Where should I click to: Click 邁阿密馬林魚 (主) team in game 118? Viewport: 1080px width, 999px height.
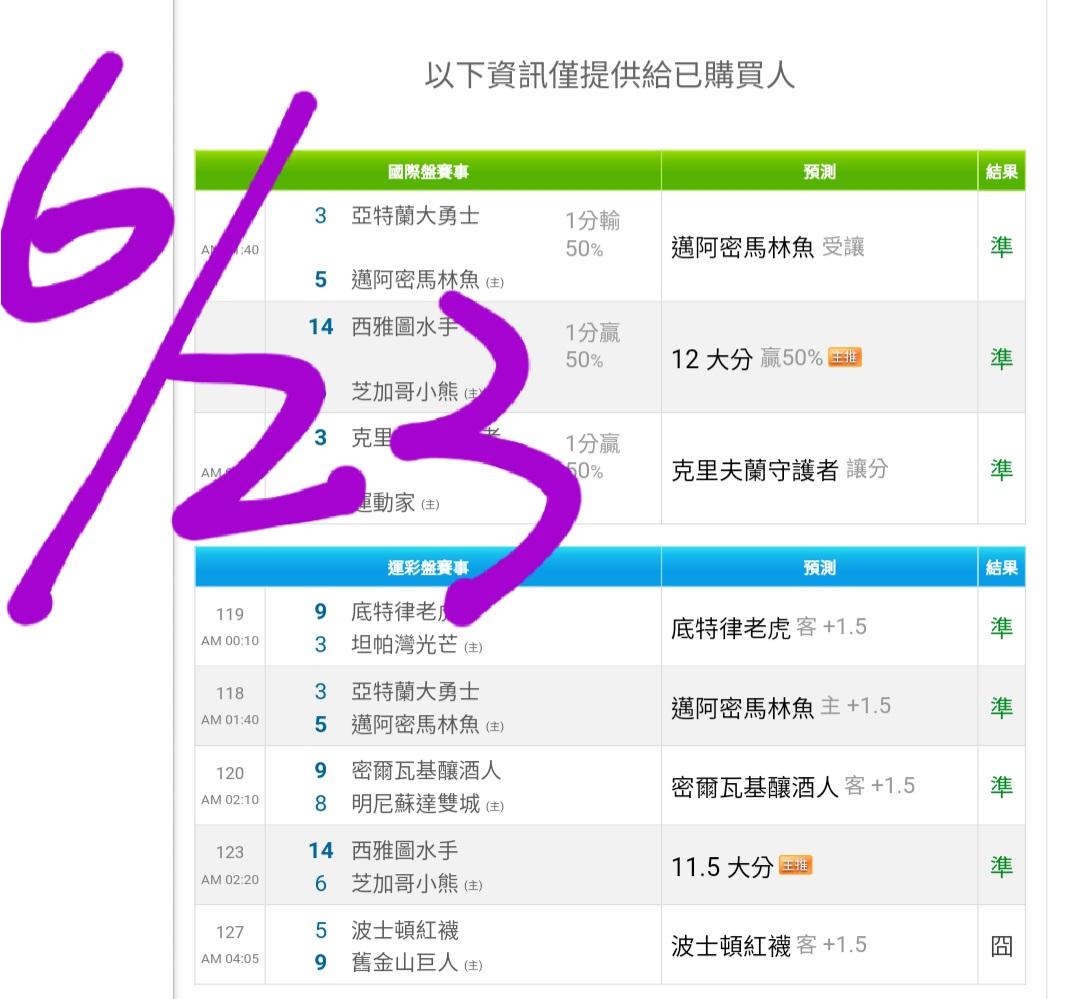coord(427,724)
